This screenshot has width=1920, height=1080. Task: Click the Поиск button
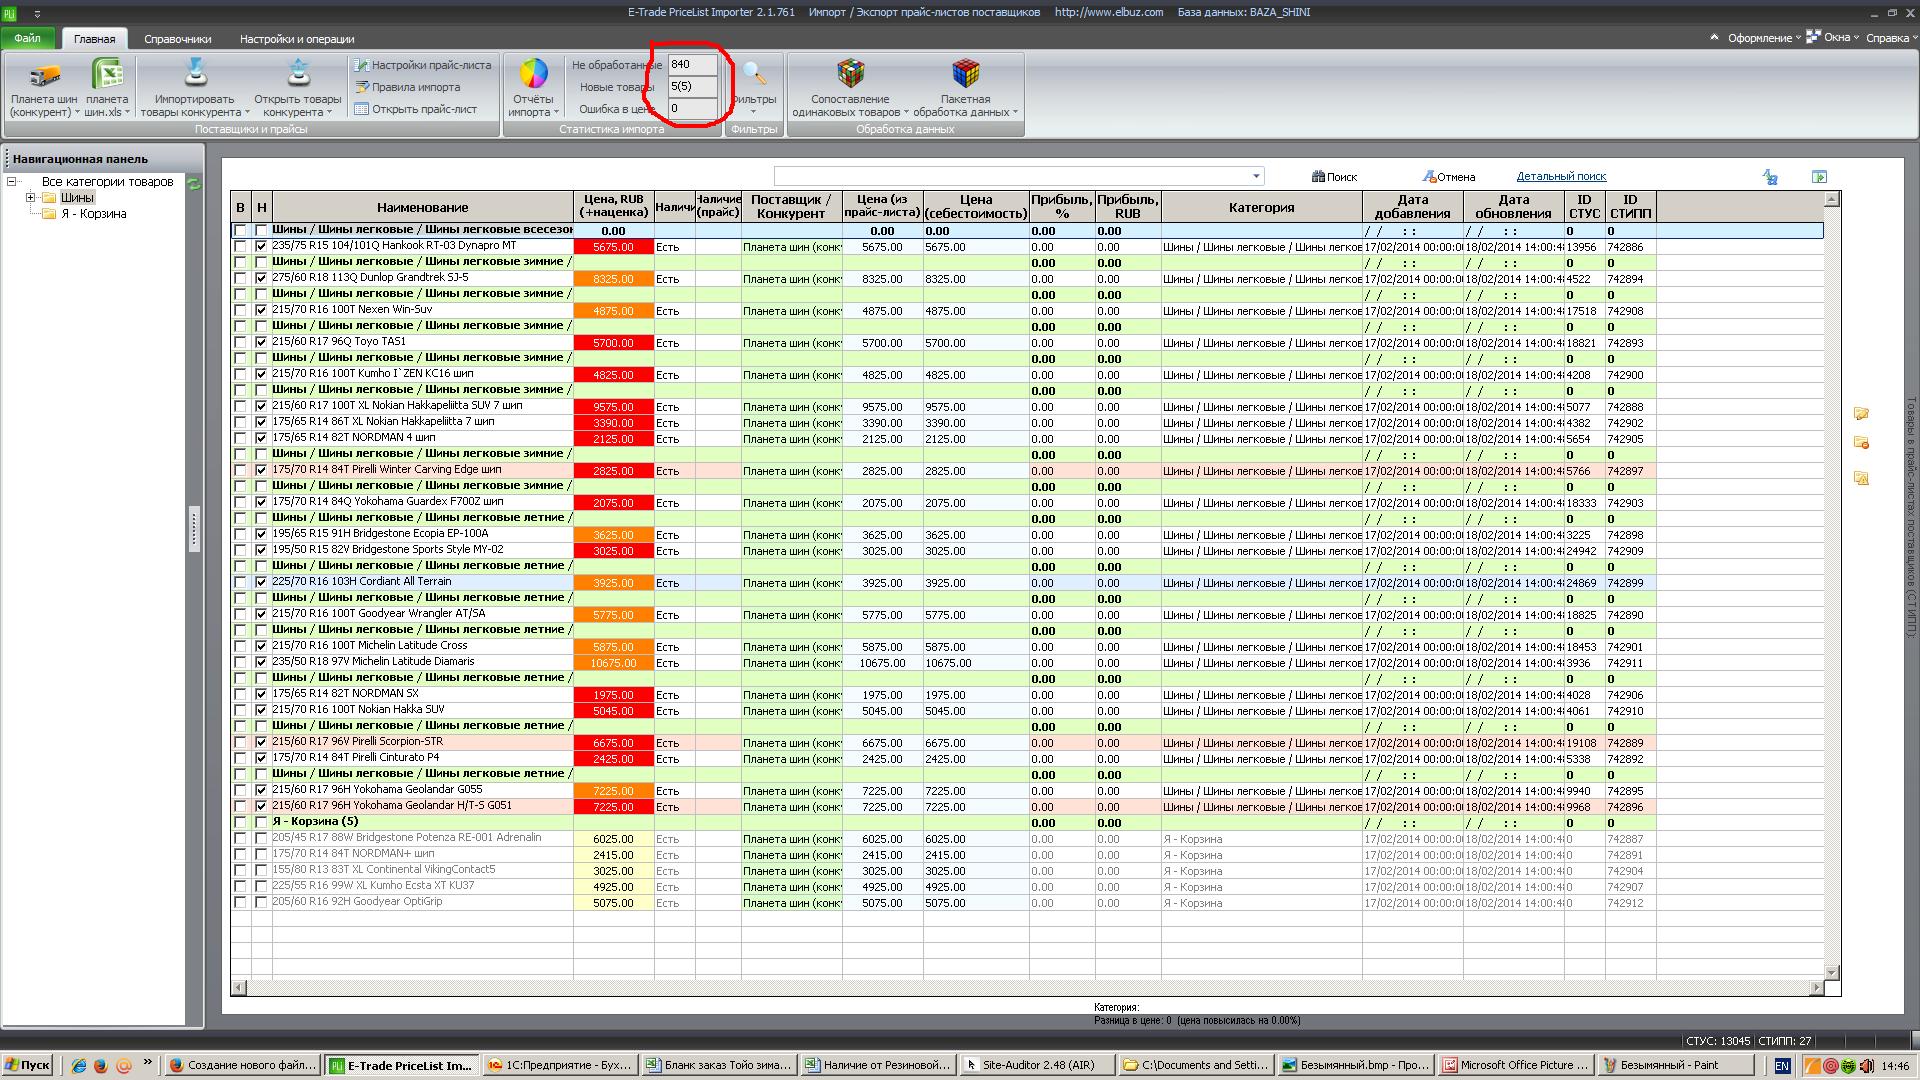(x=1334, y=177)
